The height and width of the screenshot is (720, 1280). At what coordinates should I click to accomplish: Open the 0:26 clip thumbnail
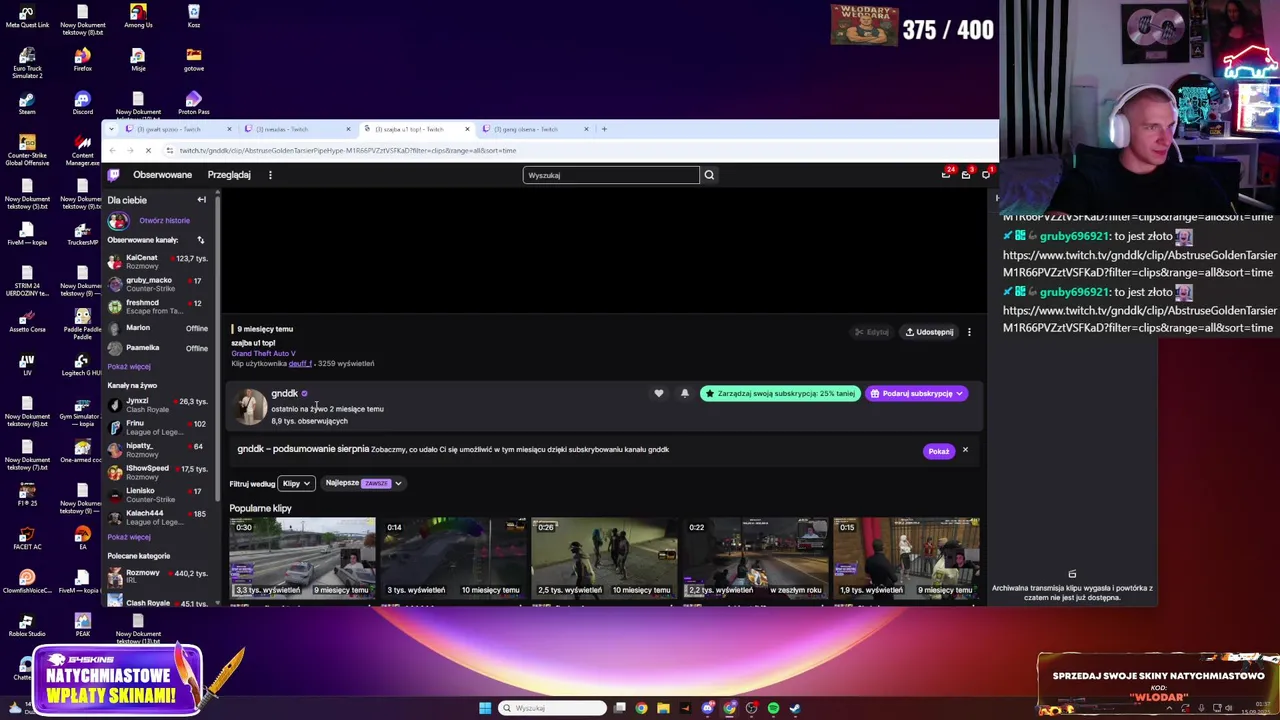604,557
